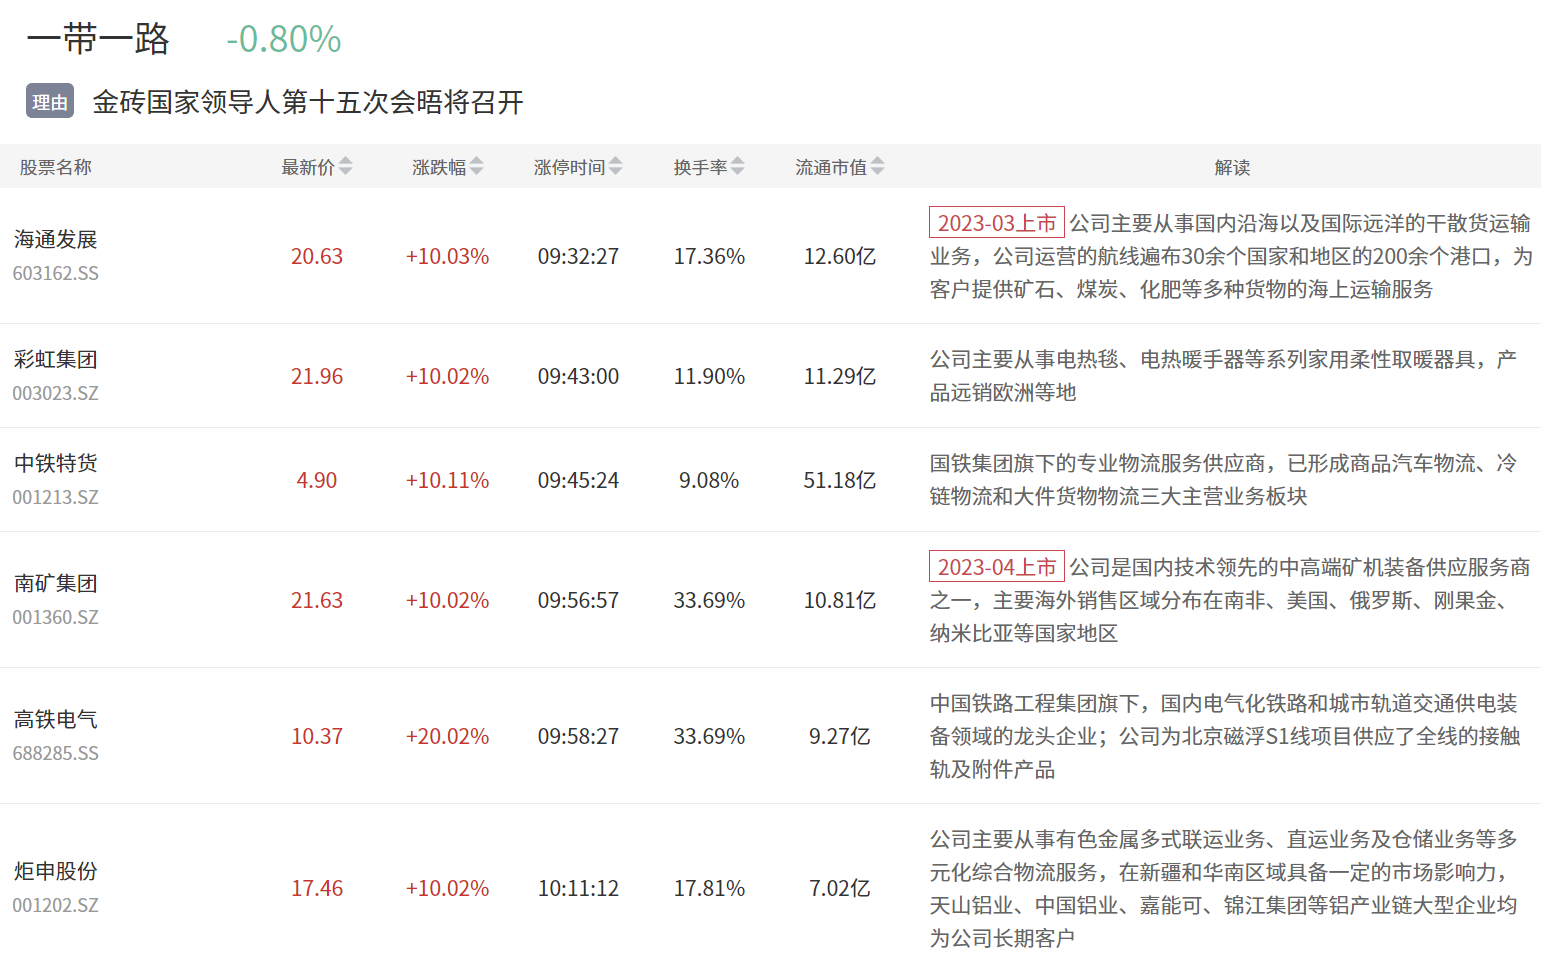This screenshot has width=1541, height=960.
Task: Click stock code 603162.SS
Action: click(x=56, y=273)
